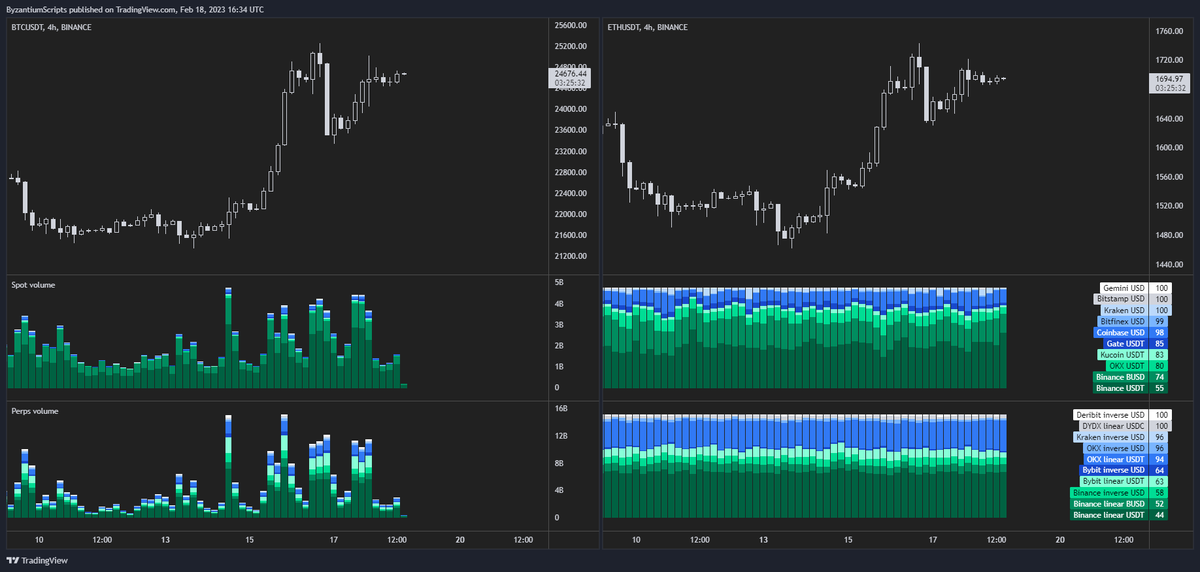The image size is (1200, 572).
Task: Click the ByzantiumScripts published header text
Action: (x=135, y=9)
